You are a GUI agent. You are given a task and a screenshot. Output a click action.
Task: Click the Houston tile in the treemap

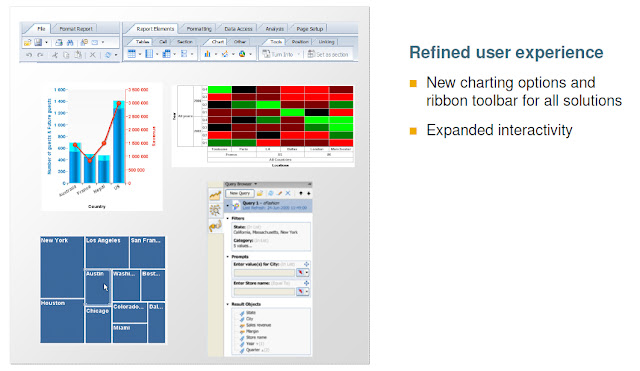pyautogui.click(x=62, y=321)
